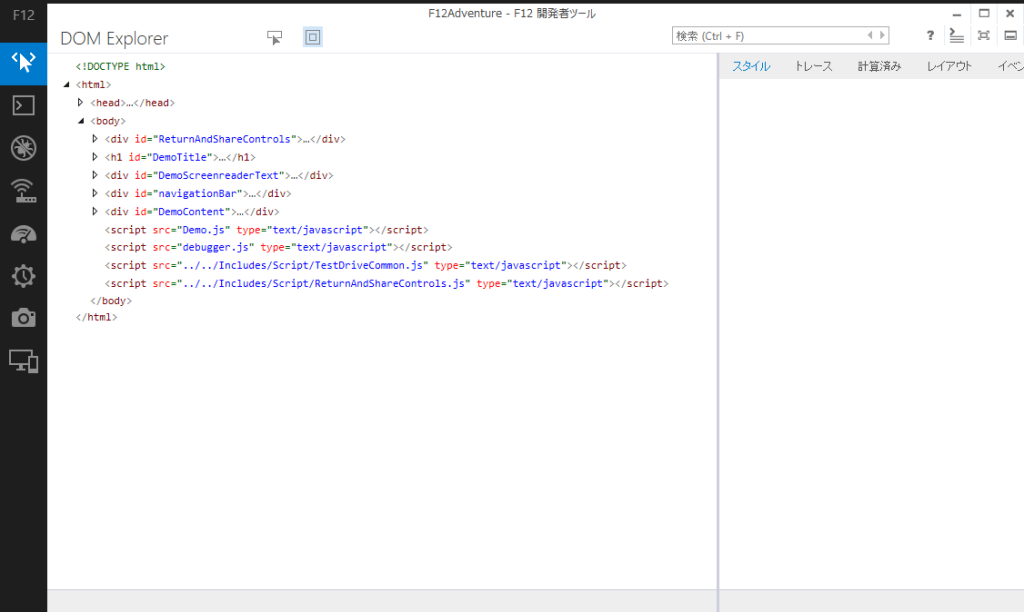The width and height of the screenshot is (1024, 612).
Task: Select the closing </html> tag
Action: 96,317
